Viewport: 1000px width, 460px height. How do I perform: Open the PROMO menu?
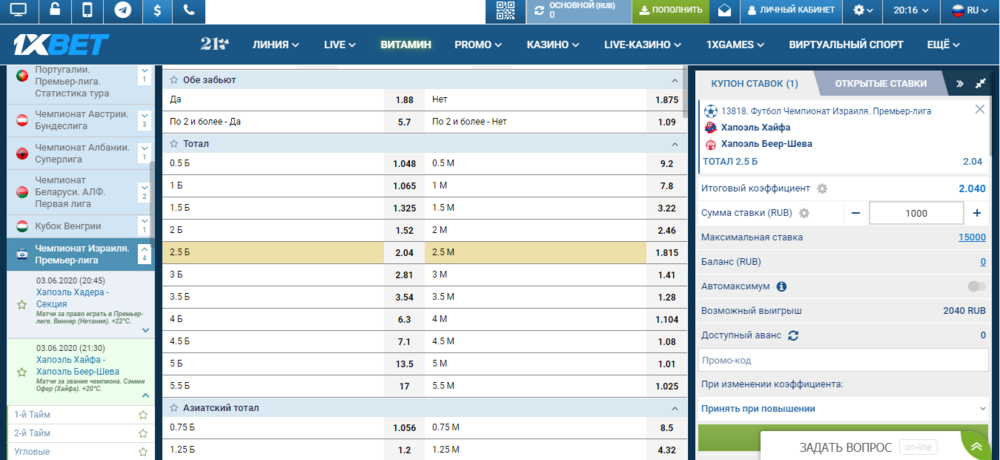(x=478, y=45)
